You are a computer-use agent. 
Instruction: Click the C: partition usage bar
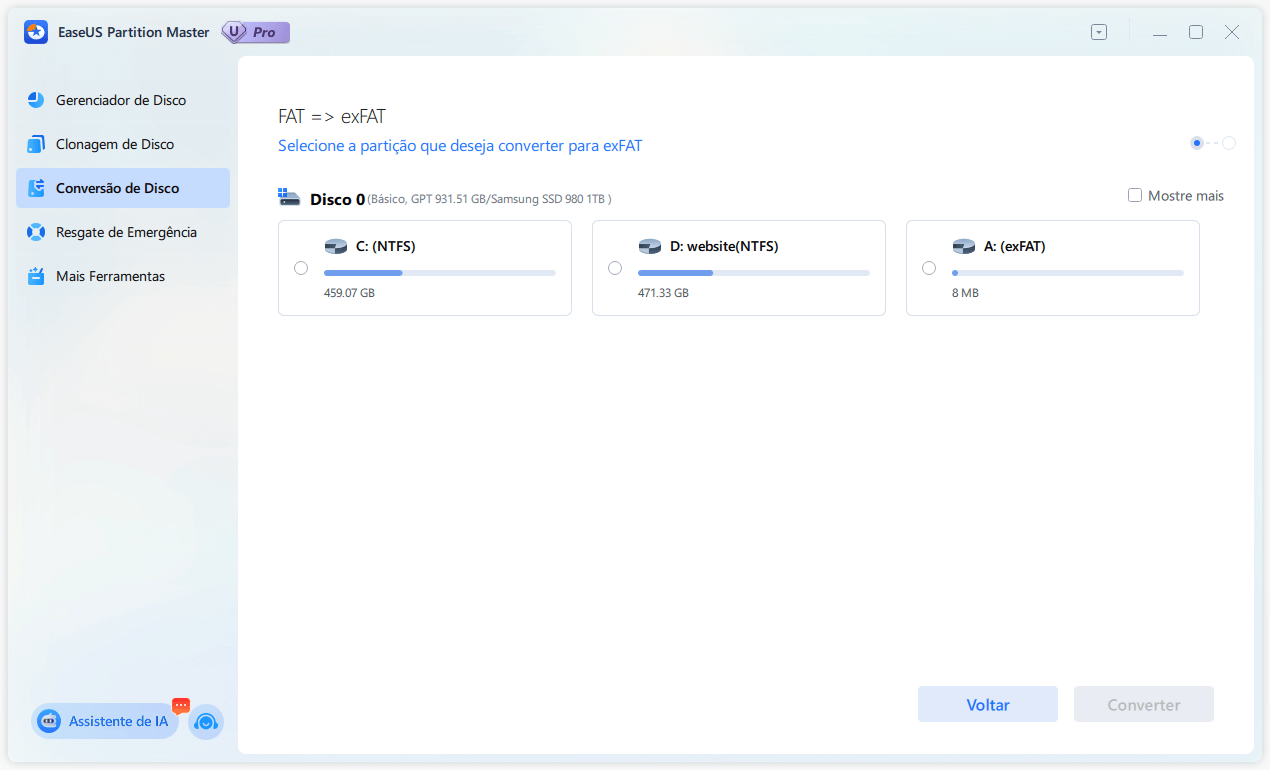point(439,273)
